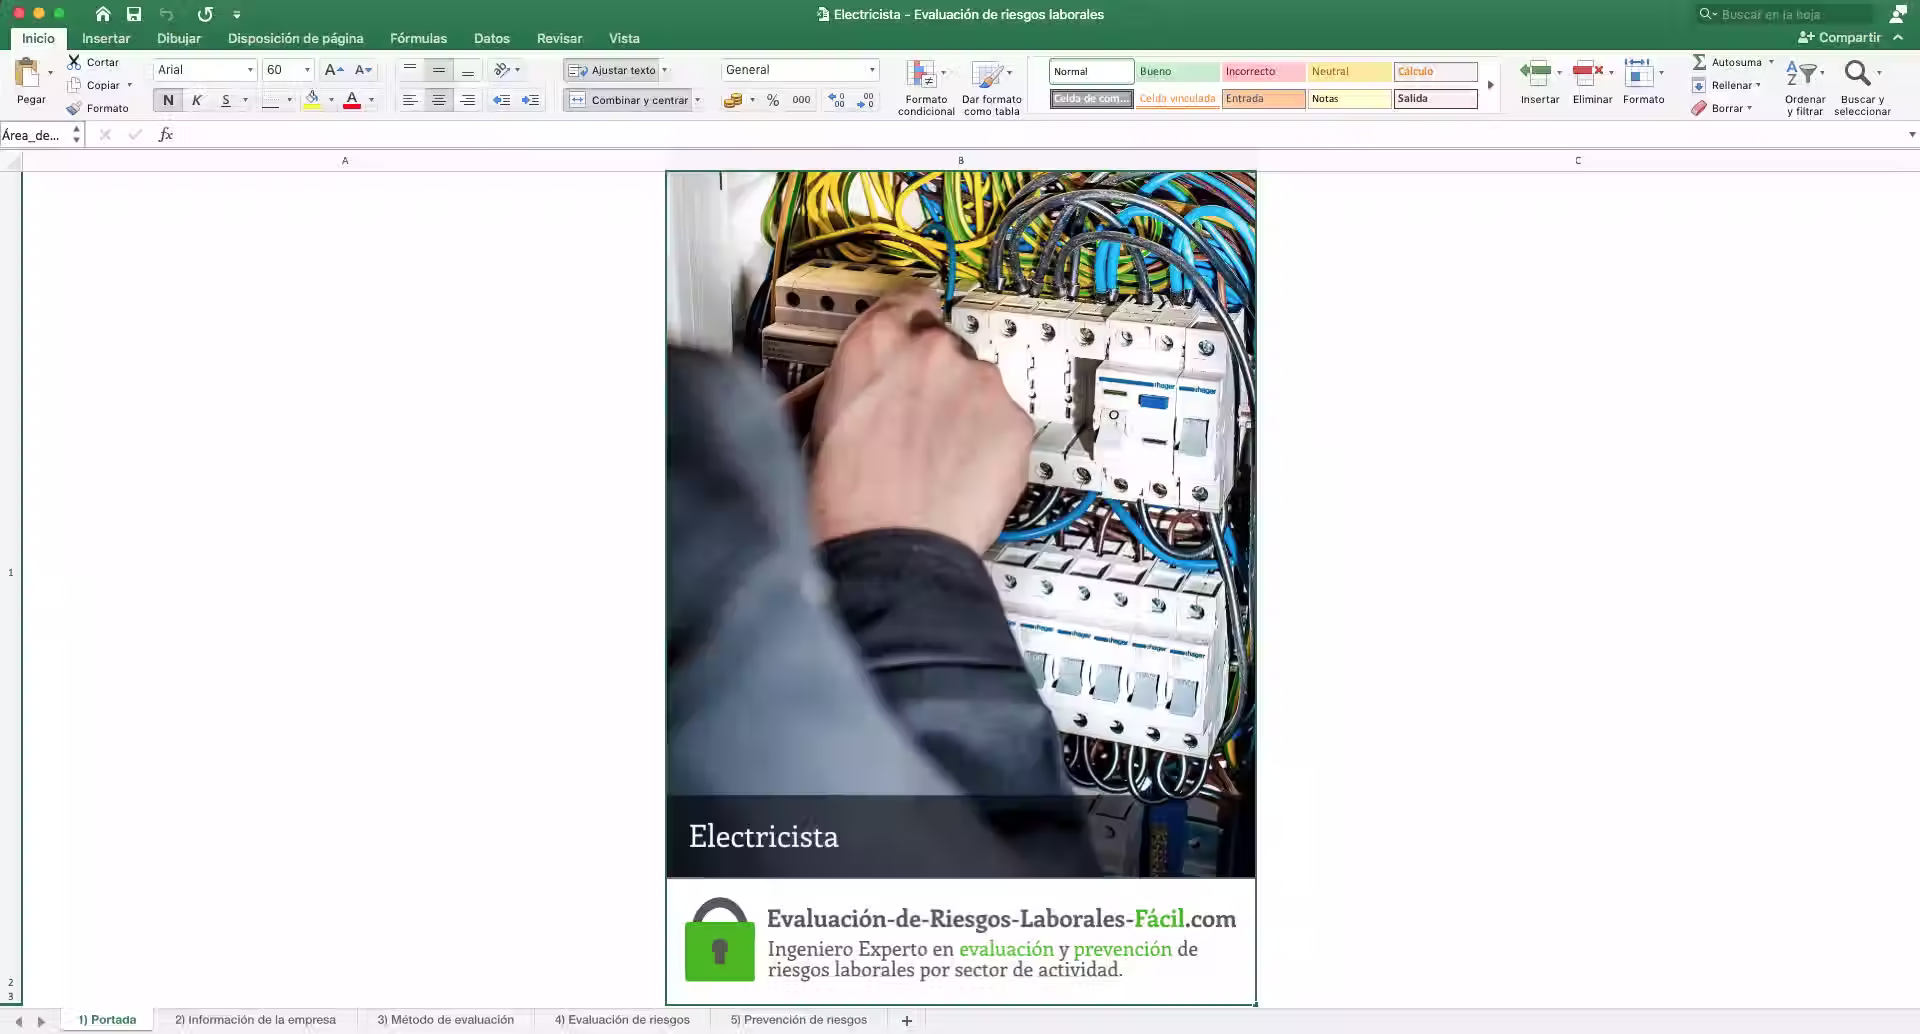This screenshot has height=1034, width=1920.
Task: Toggle underline formatting with the S icon
Action: coord(227,100)
